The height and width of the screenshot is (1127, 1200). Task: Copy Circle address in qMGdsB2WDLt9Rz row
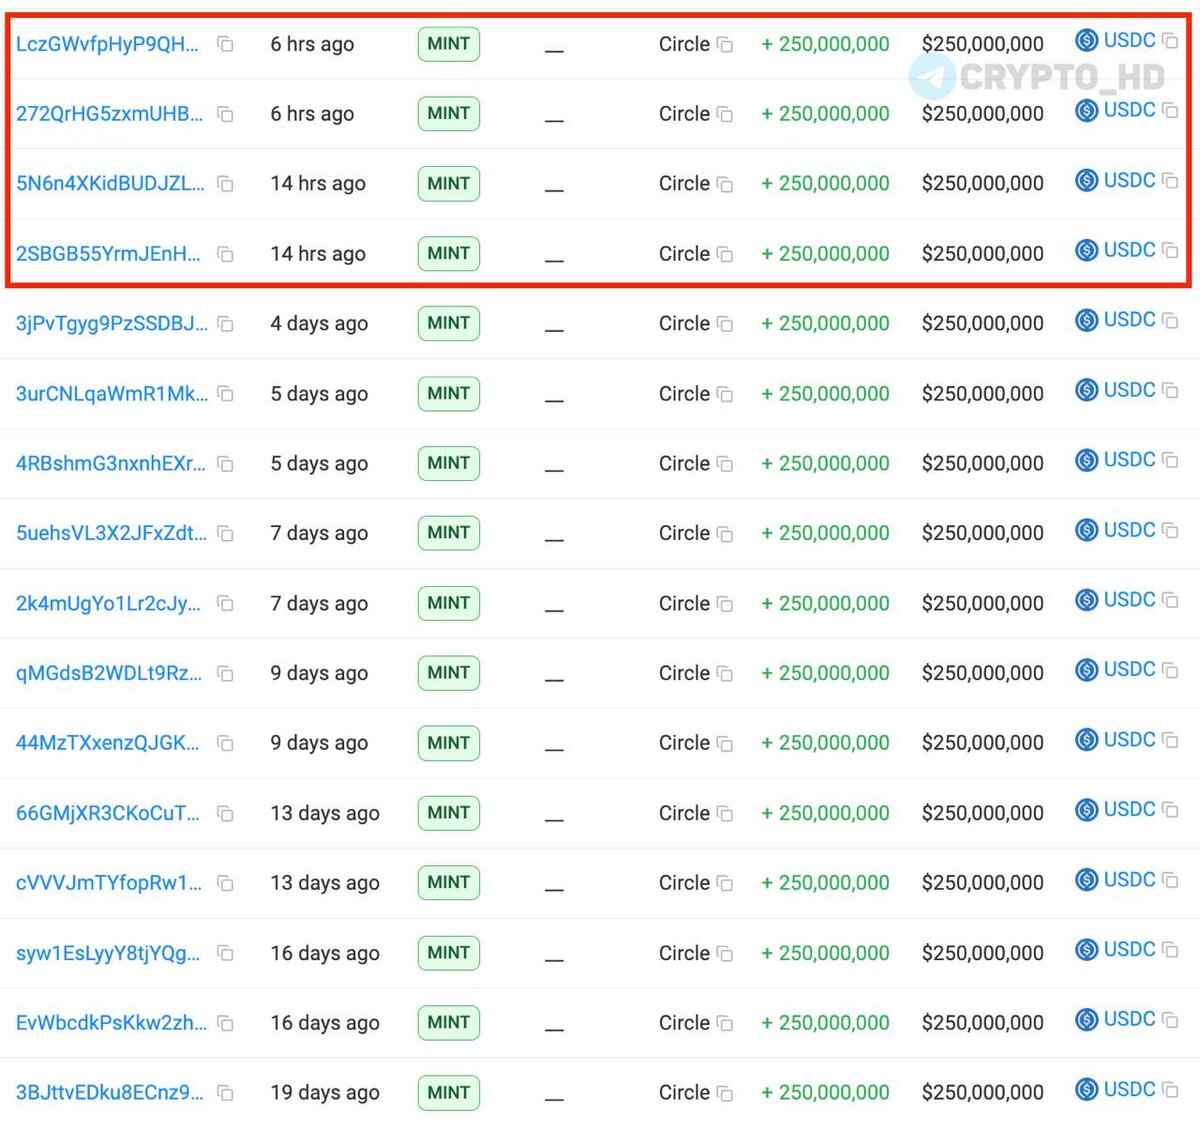point(725,674)
